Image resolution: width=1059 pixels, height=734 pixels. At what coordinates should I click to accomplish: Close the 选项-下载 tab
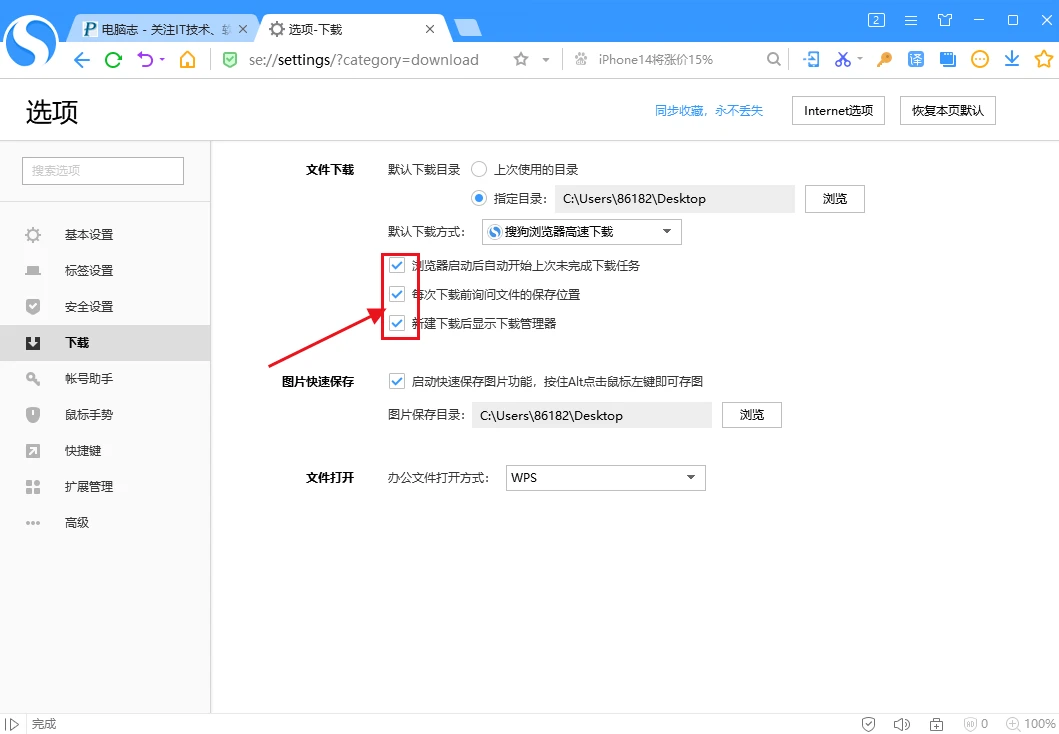point(430,29)
